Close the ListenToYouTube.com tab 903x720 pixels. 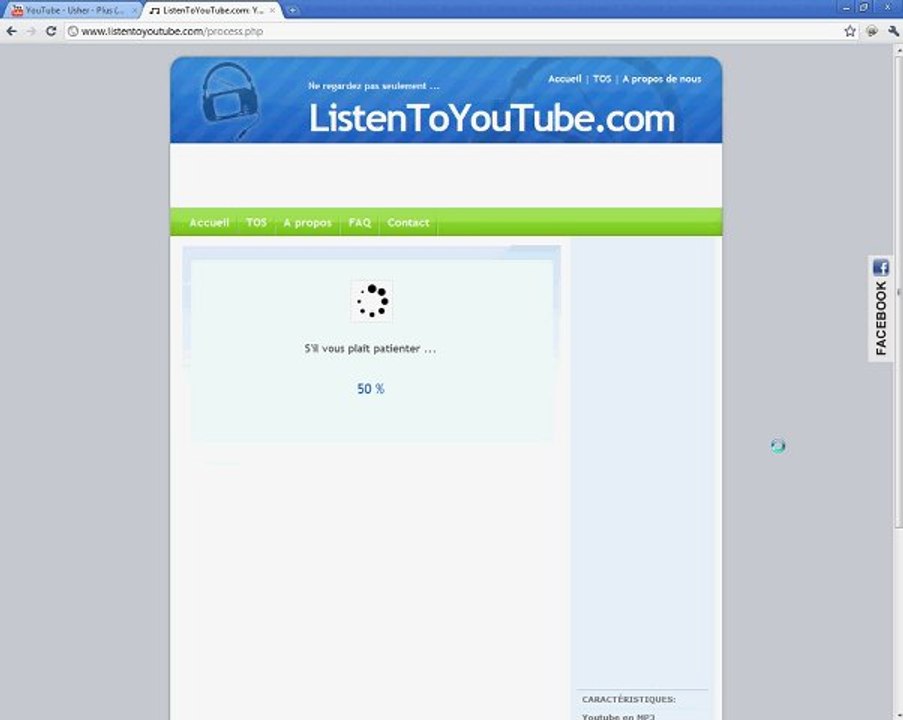272,10
